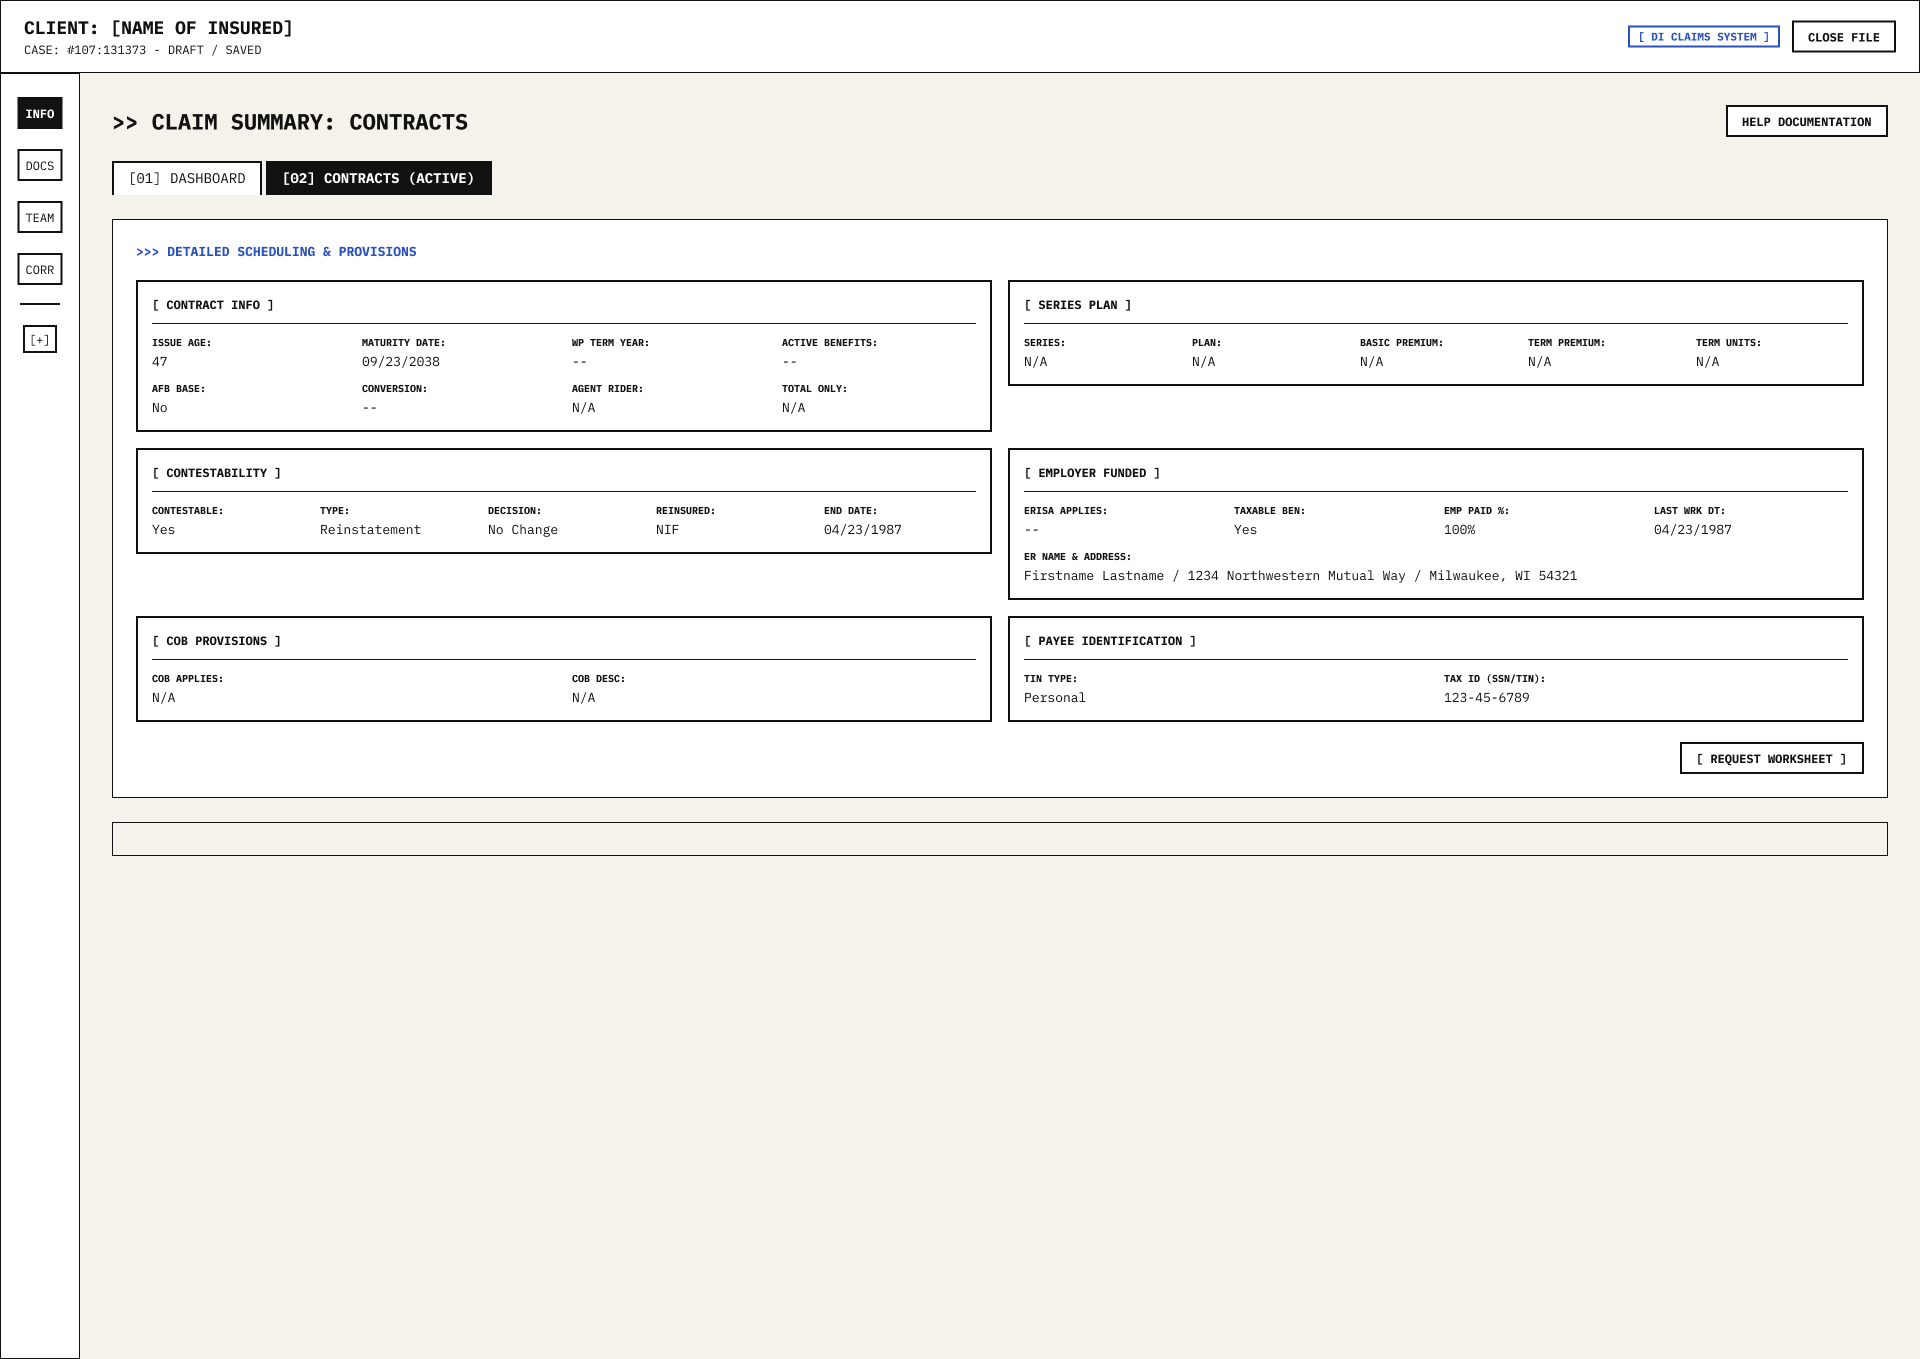The height and width of the screenshot is (1359, 1920).
Task: Click the Term Units value N/A
Action: click(1708, 362)
